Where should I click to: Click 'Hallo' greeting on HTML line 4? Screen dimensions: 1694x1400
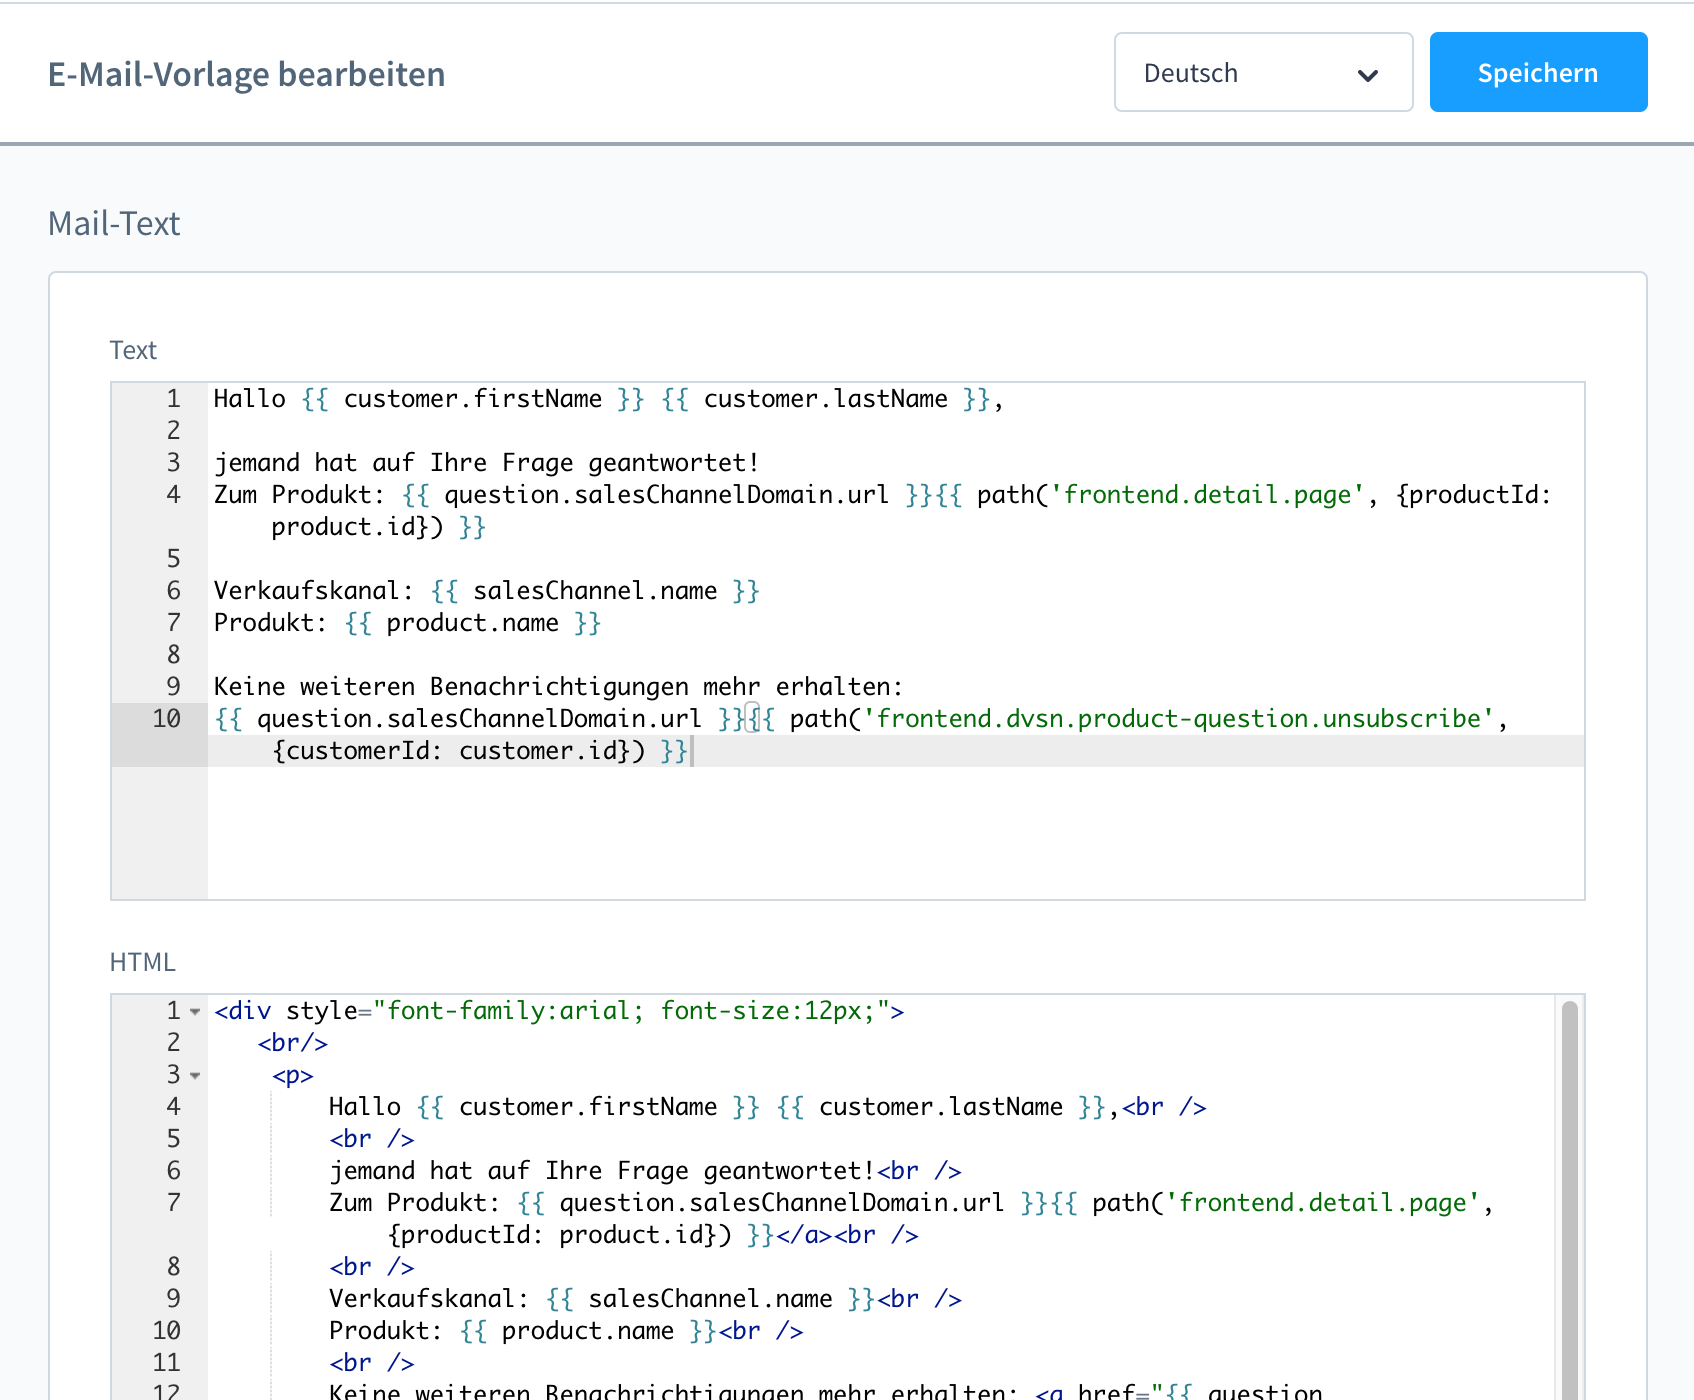point(364,1107)
